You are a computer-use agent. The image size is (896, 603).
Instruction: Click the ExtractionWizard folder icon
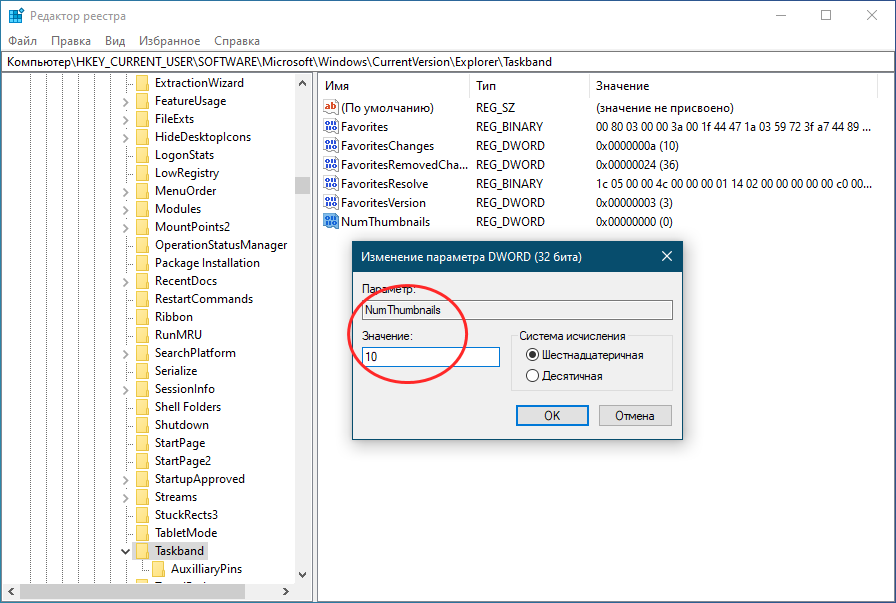pyautogui.click(x=142, y=83)
